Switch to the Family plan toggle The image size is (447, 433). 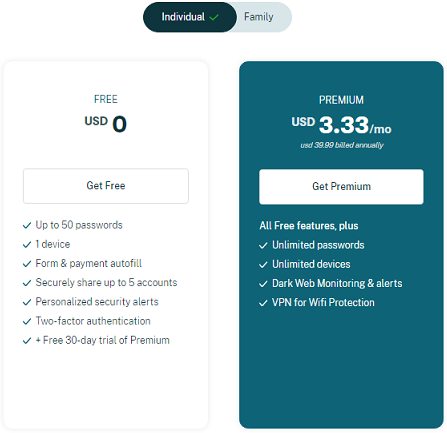259,17
